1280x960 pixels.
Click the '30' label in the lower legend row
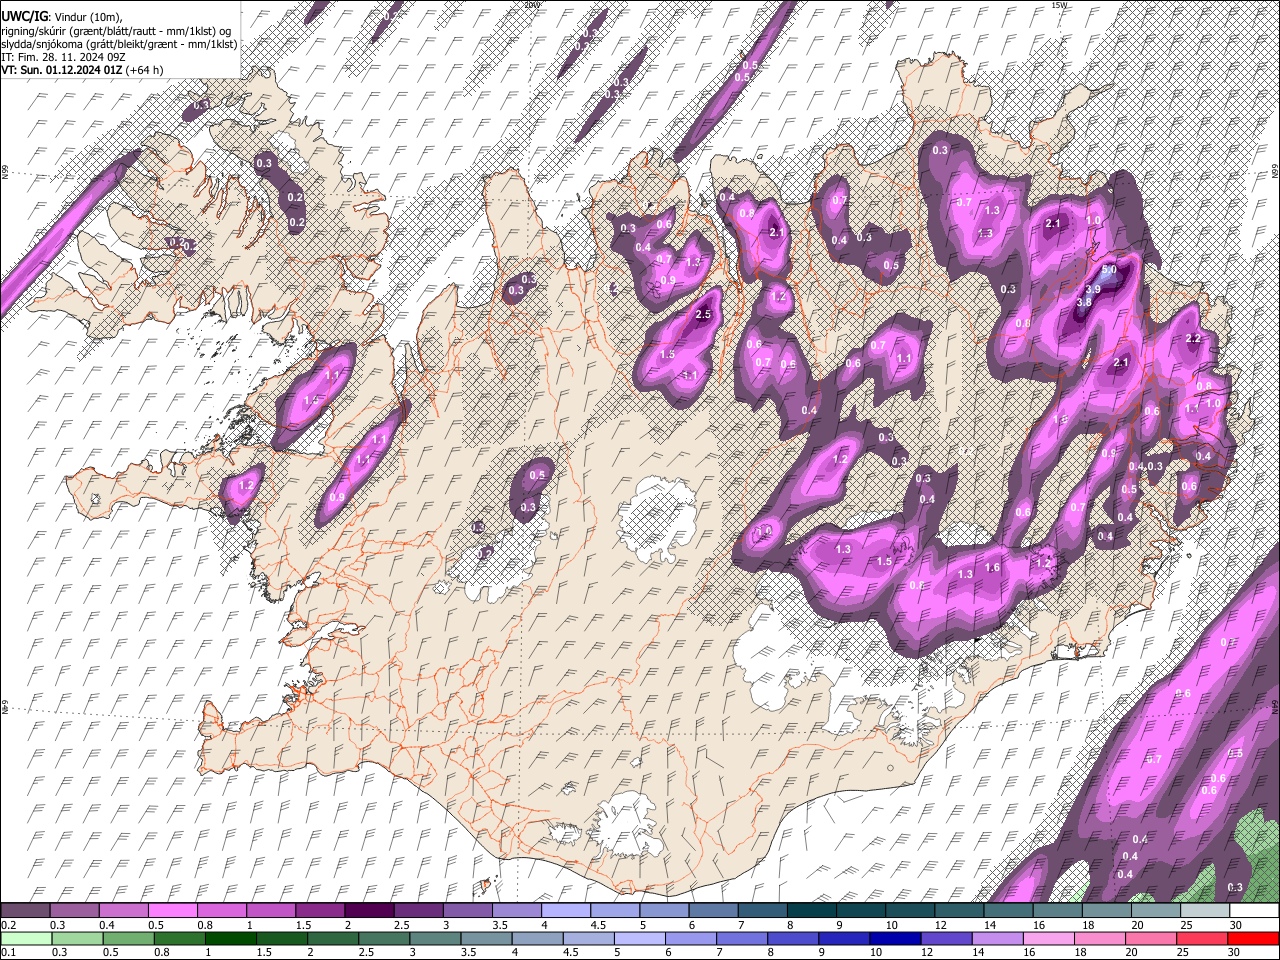click(x=1235, y=952)
